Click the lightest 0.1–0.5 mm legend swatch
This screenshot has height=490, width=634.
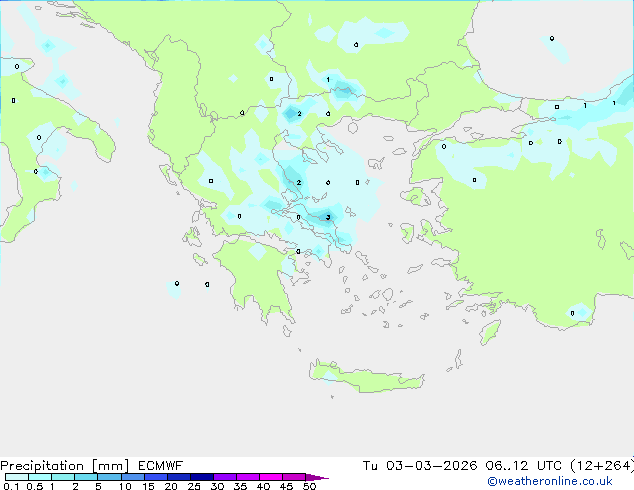click(x=17, y=477)
